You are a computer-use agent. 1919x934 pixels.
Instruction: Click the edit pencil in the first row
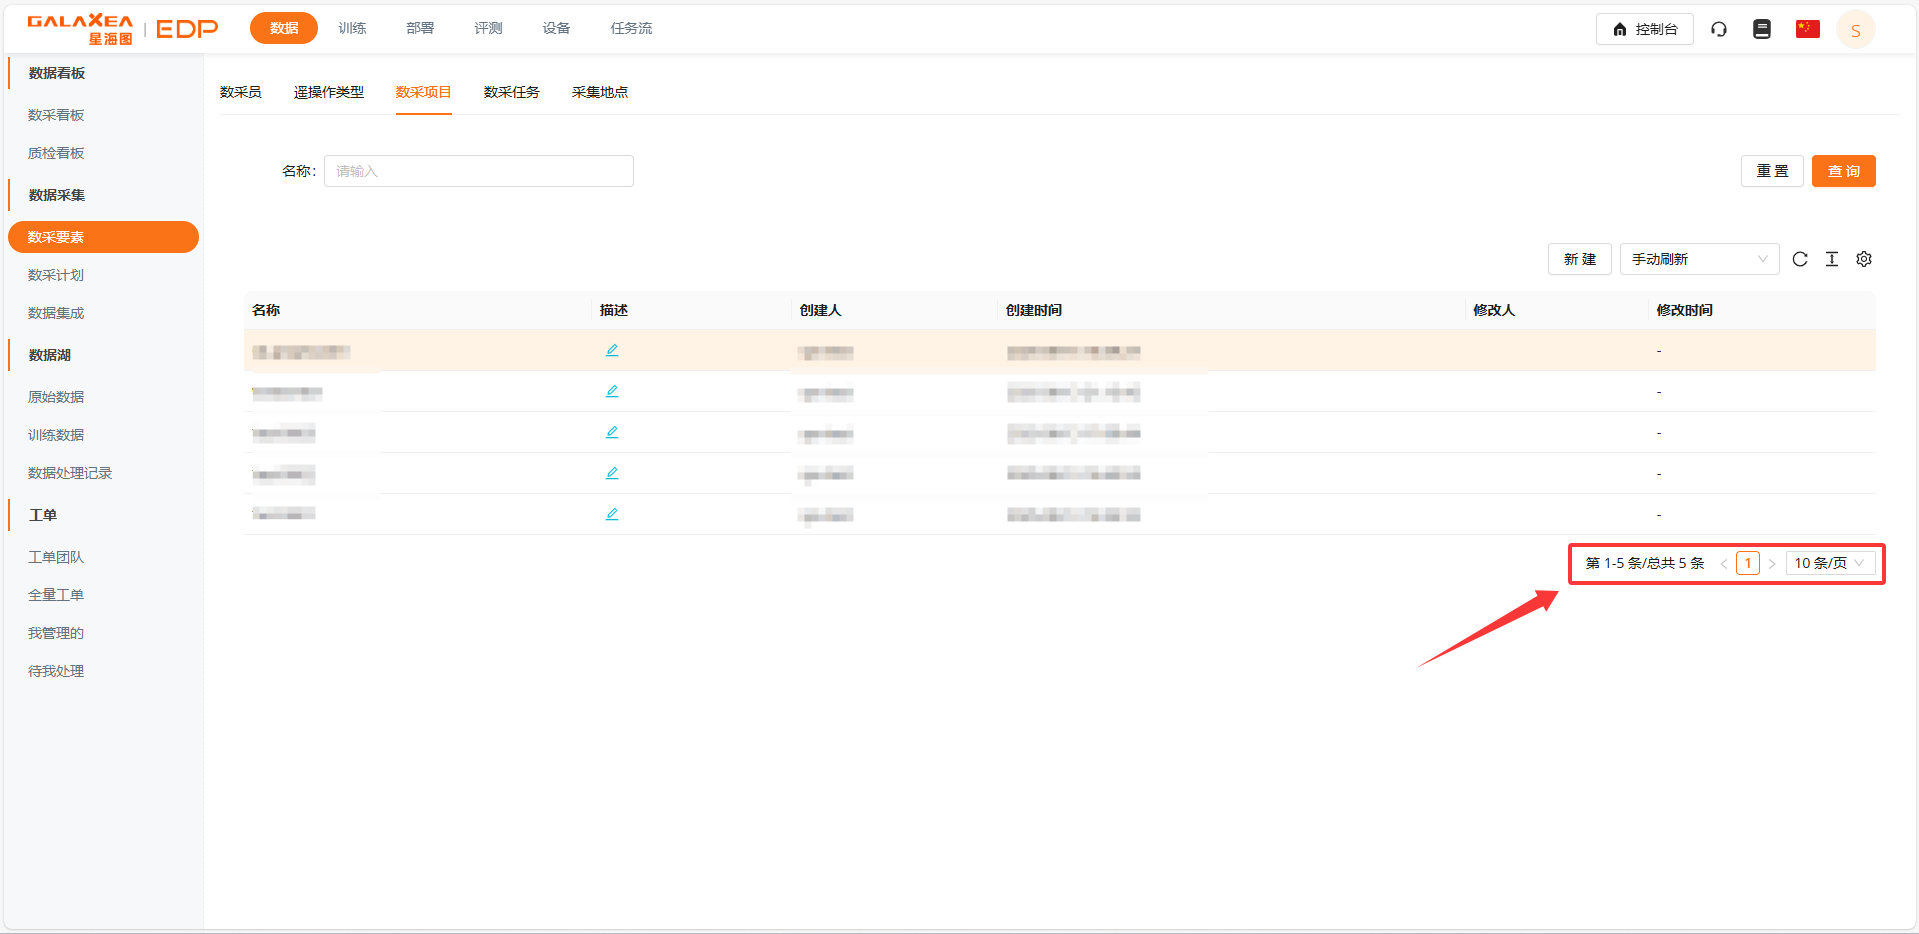pyautogui.click(x=612, y=350)
